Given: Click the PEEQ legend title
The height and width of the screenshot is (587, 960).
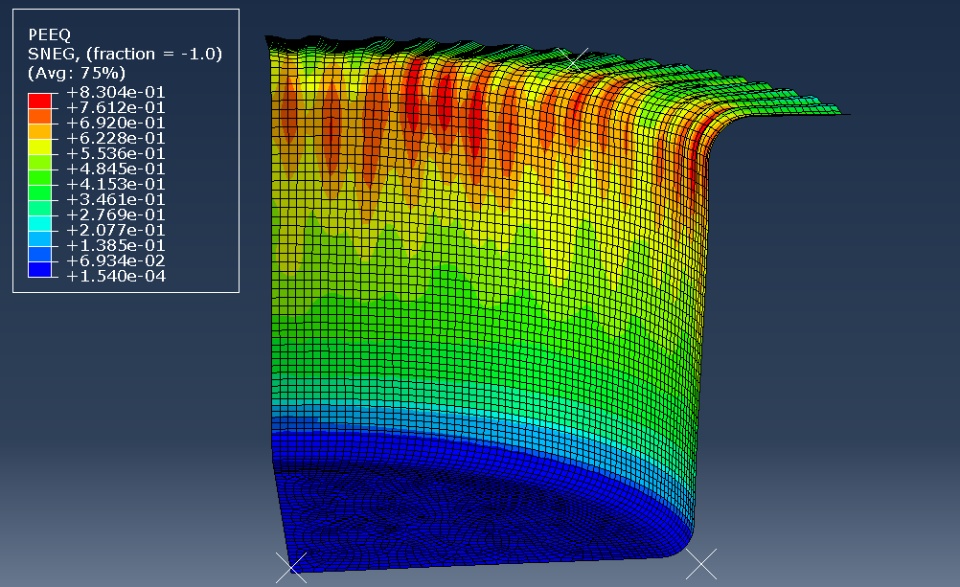Looking at the screenshot, I should (50, 35).
